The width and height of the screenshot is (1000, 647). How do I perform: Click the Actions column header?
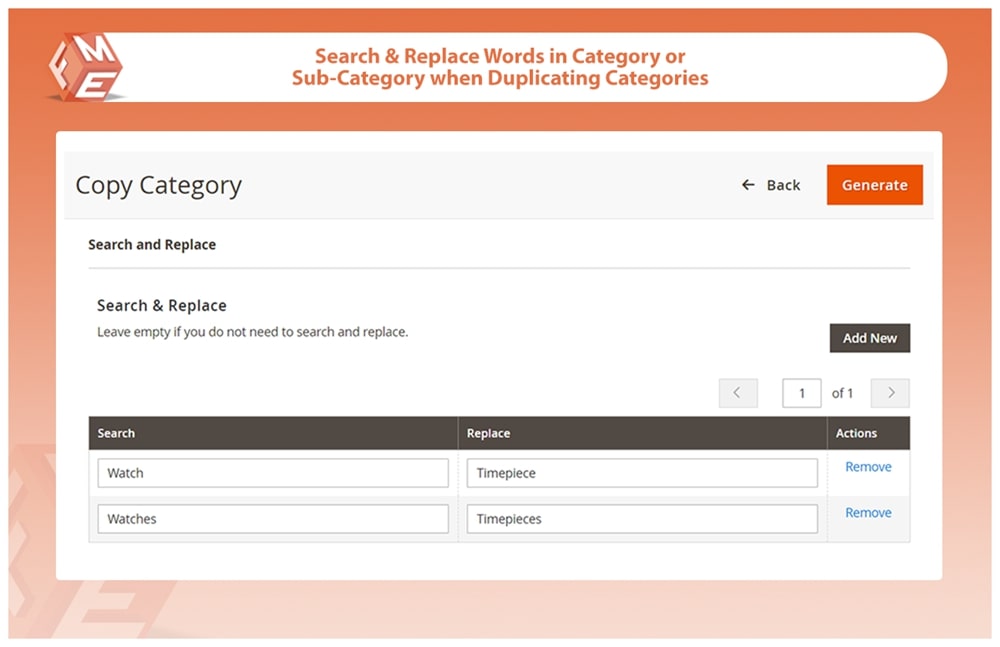click(x=856, y=433)
